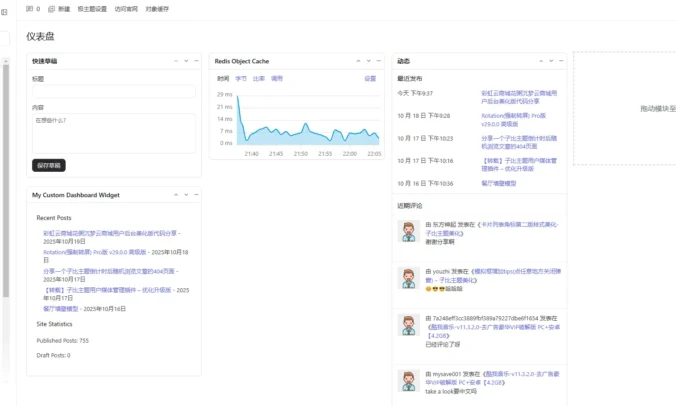Click the 新建 (New) item in admin bar
The width and height of the screenshot is (676, 406).
(x=59, y=9)
